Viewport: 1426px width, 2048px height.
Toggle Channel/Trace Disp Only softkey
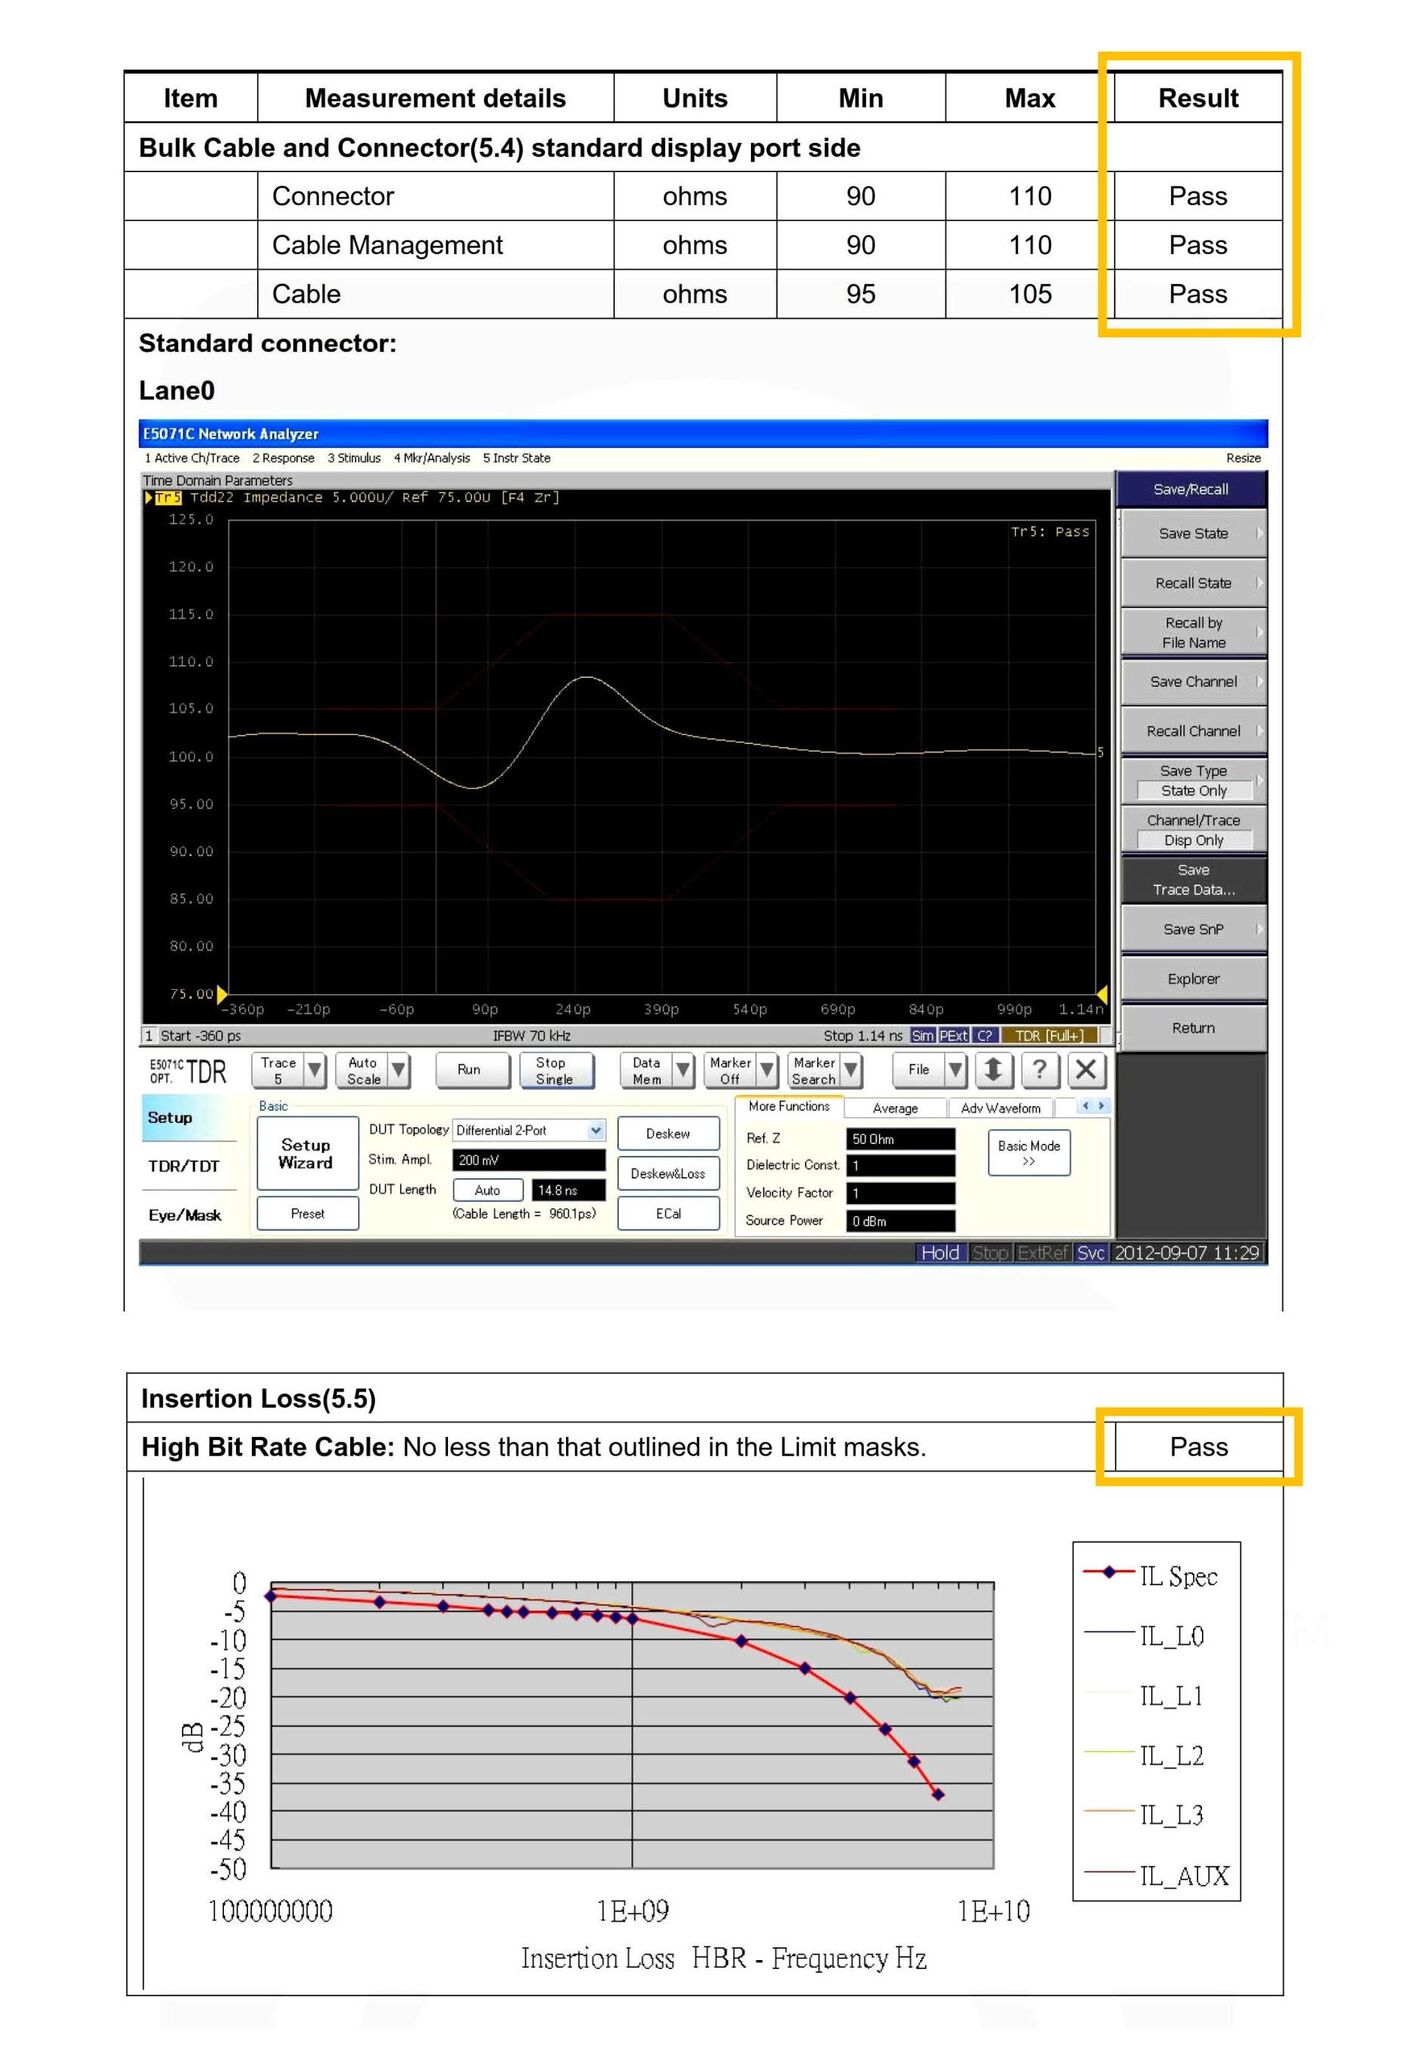1192,830
